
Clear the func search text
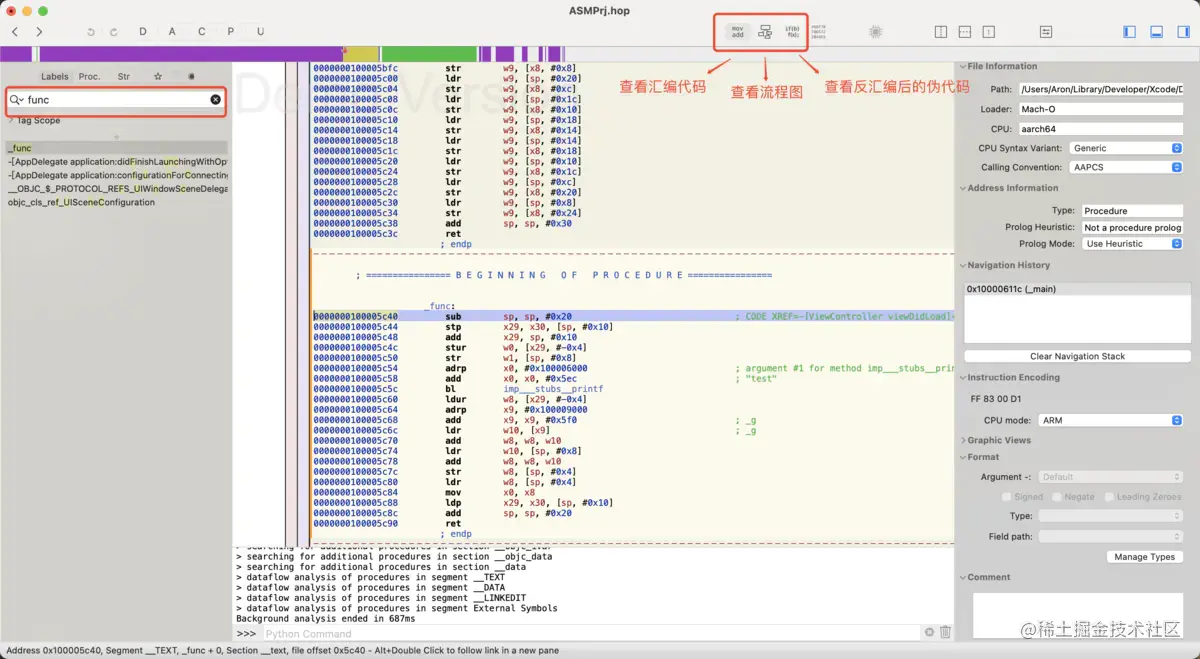(x=215, y=100)
